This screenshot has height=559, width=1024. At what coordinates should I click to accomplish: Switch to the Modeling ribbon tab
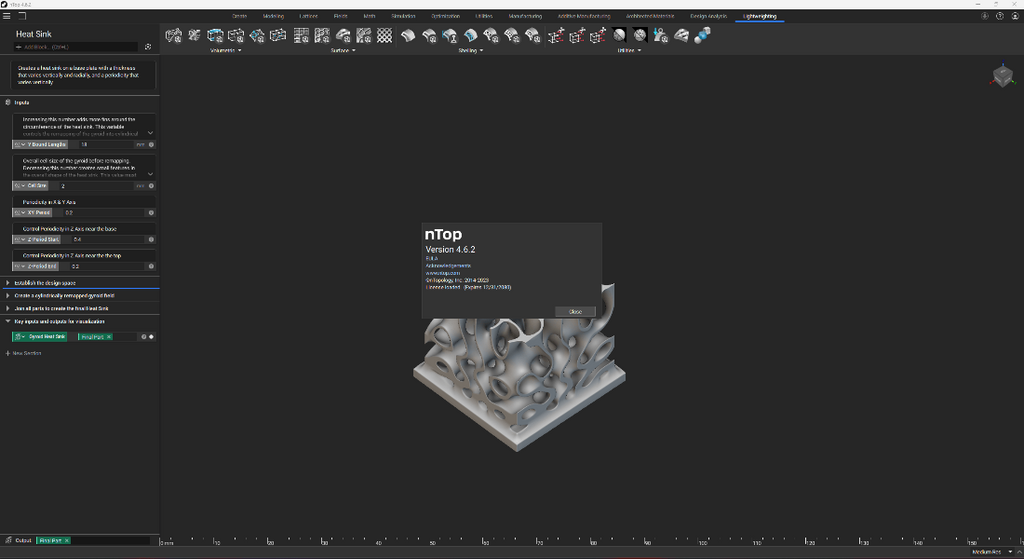point(273,16)
